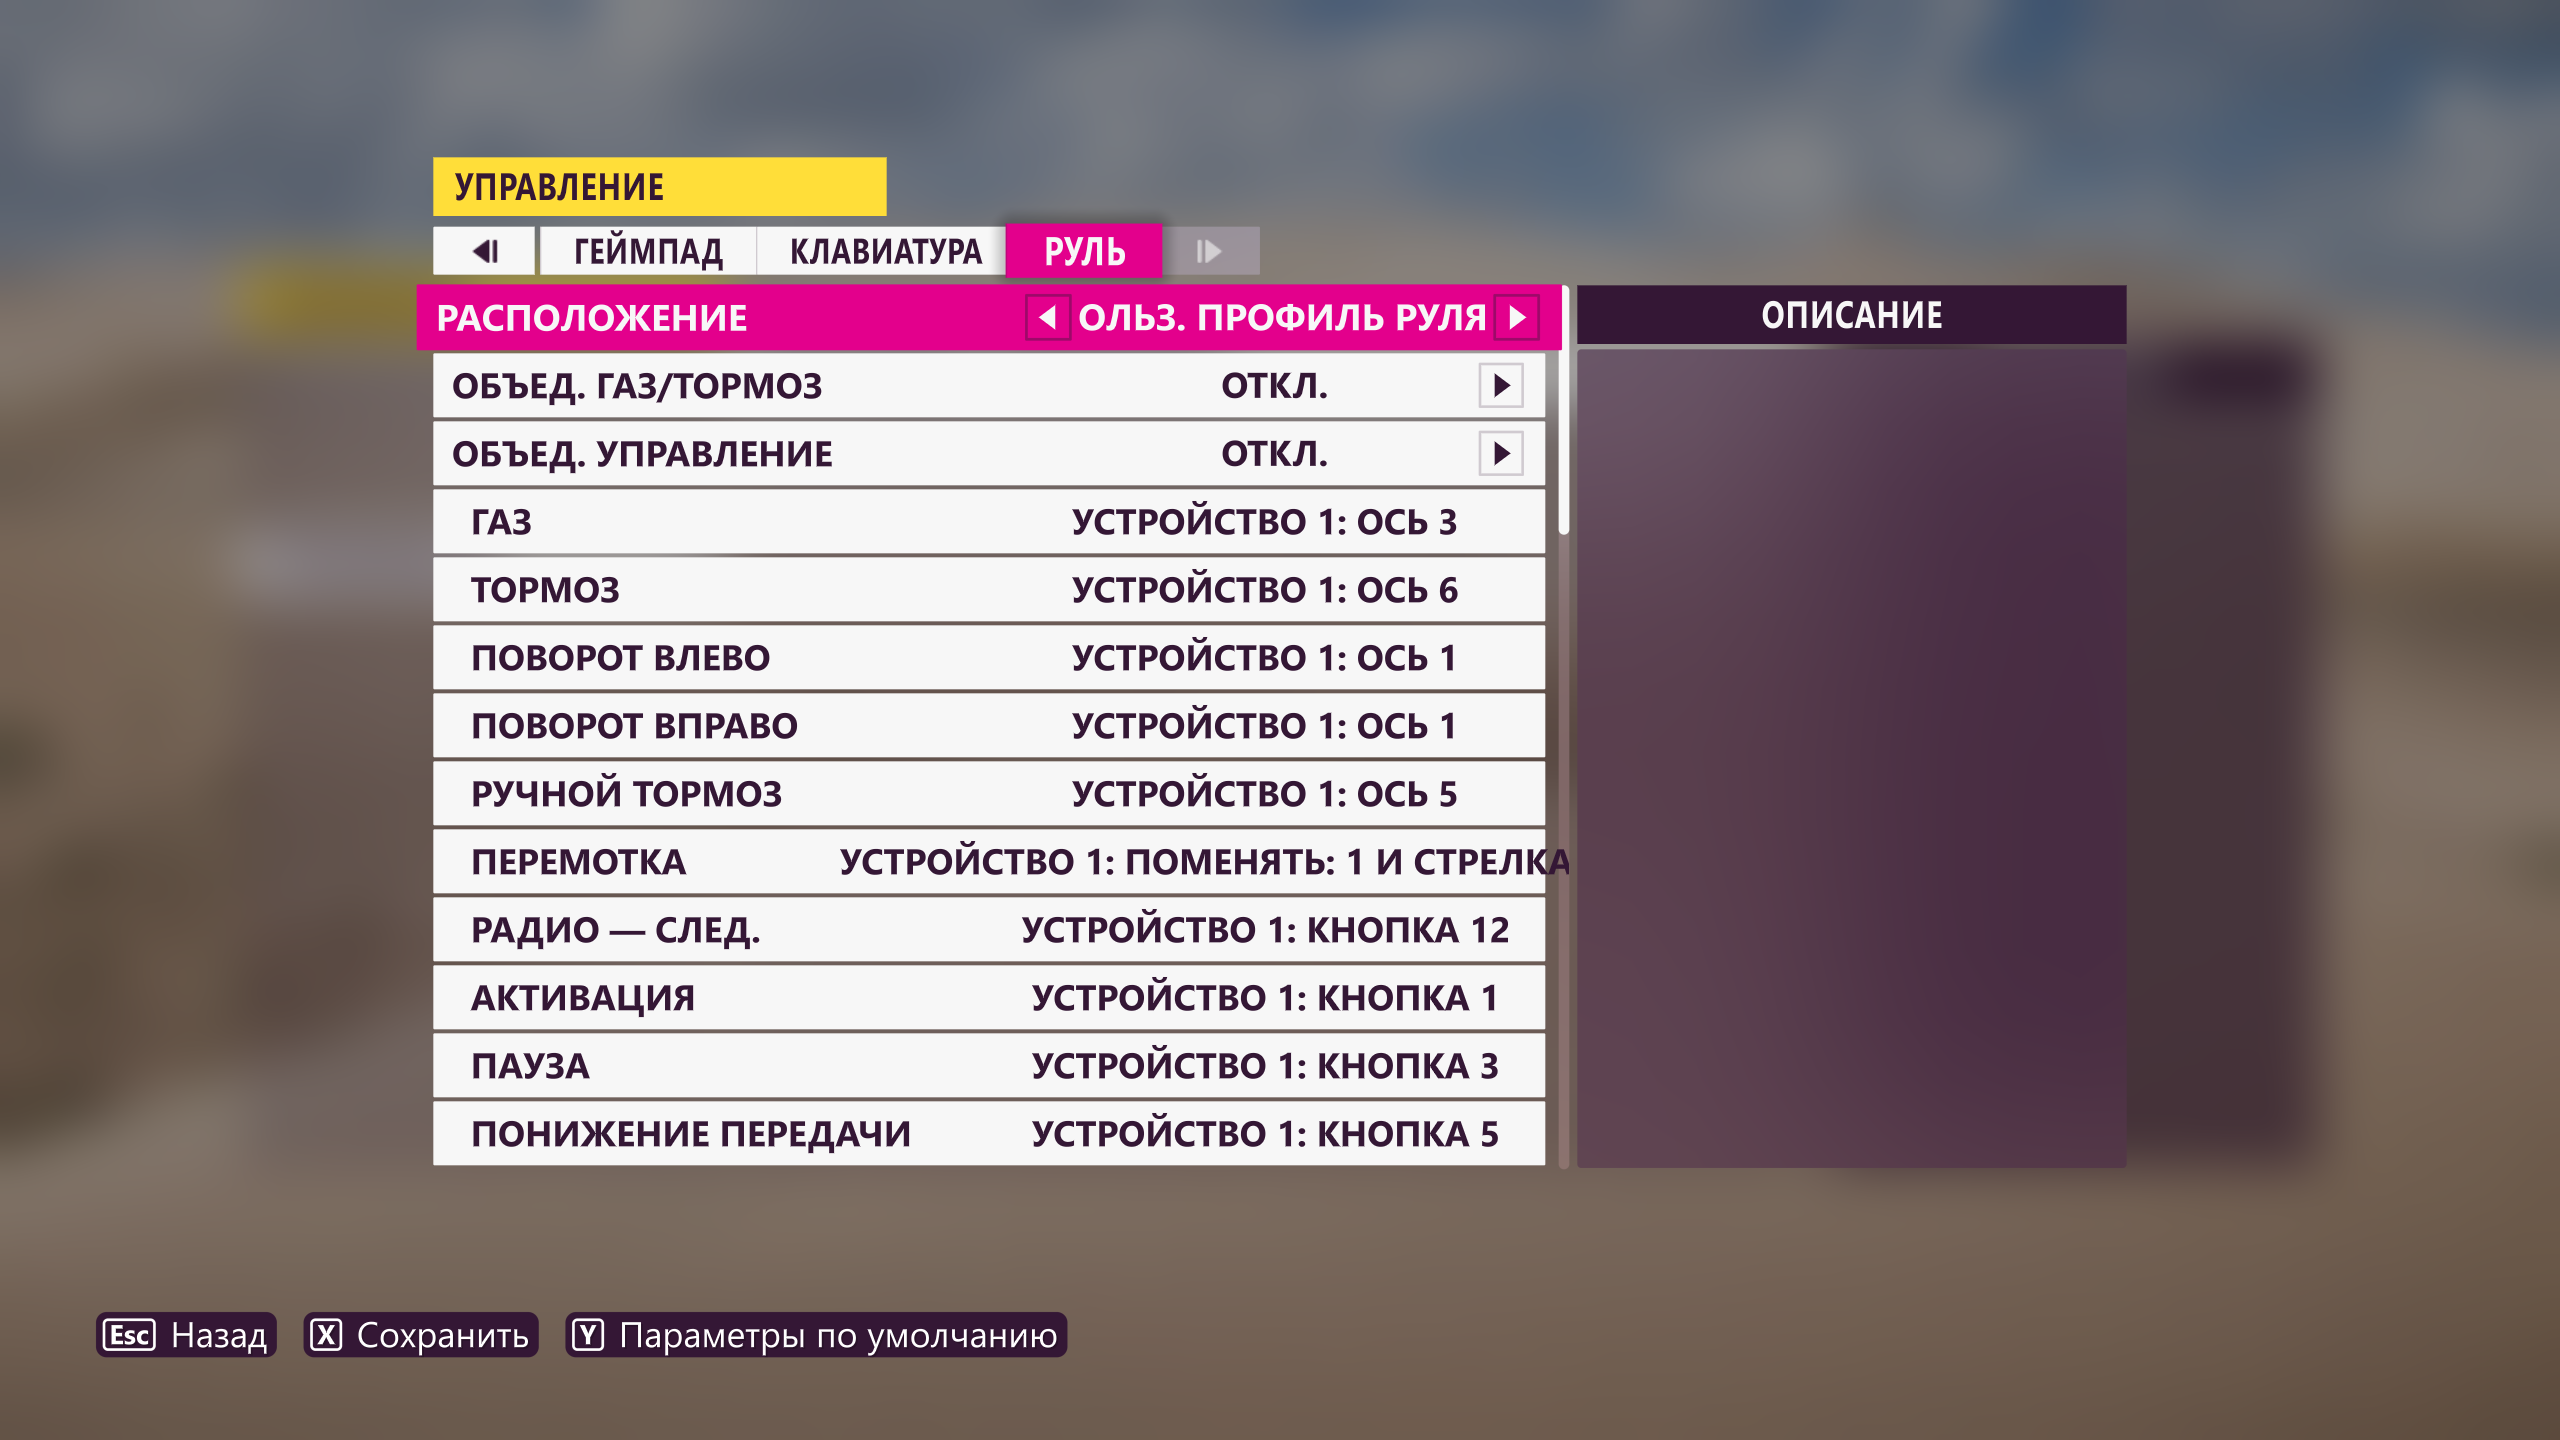This screenshot has height=1440, width=2560.
Task: Click РАСПОЛОЖЕНИЕ category header
Action: pos(596,316)
